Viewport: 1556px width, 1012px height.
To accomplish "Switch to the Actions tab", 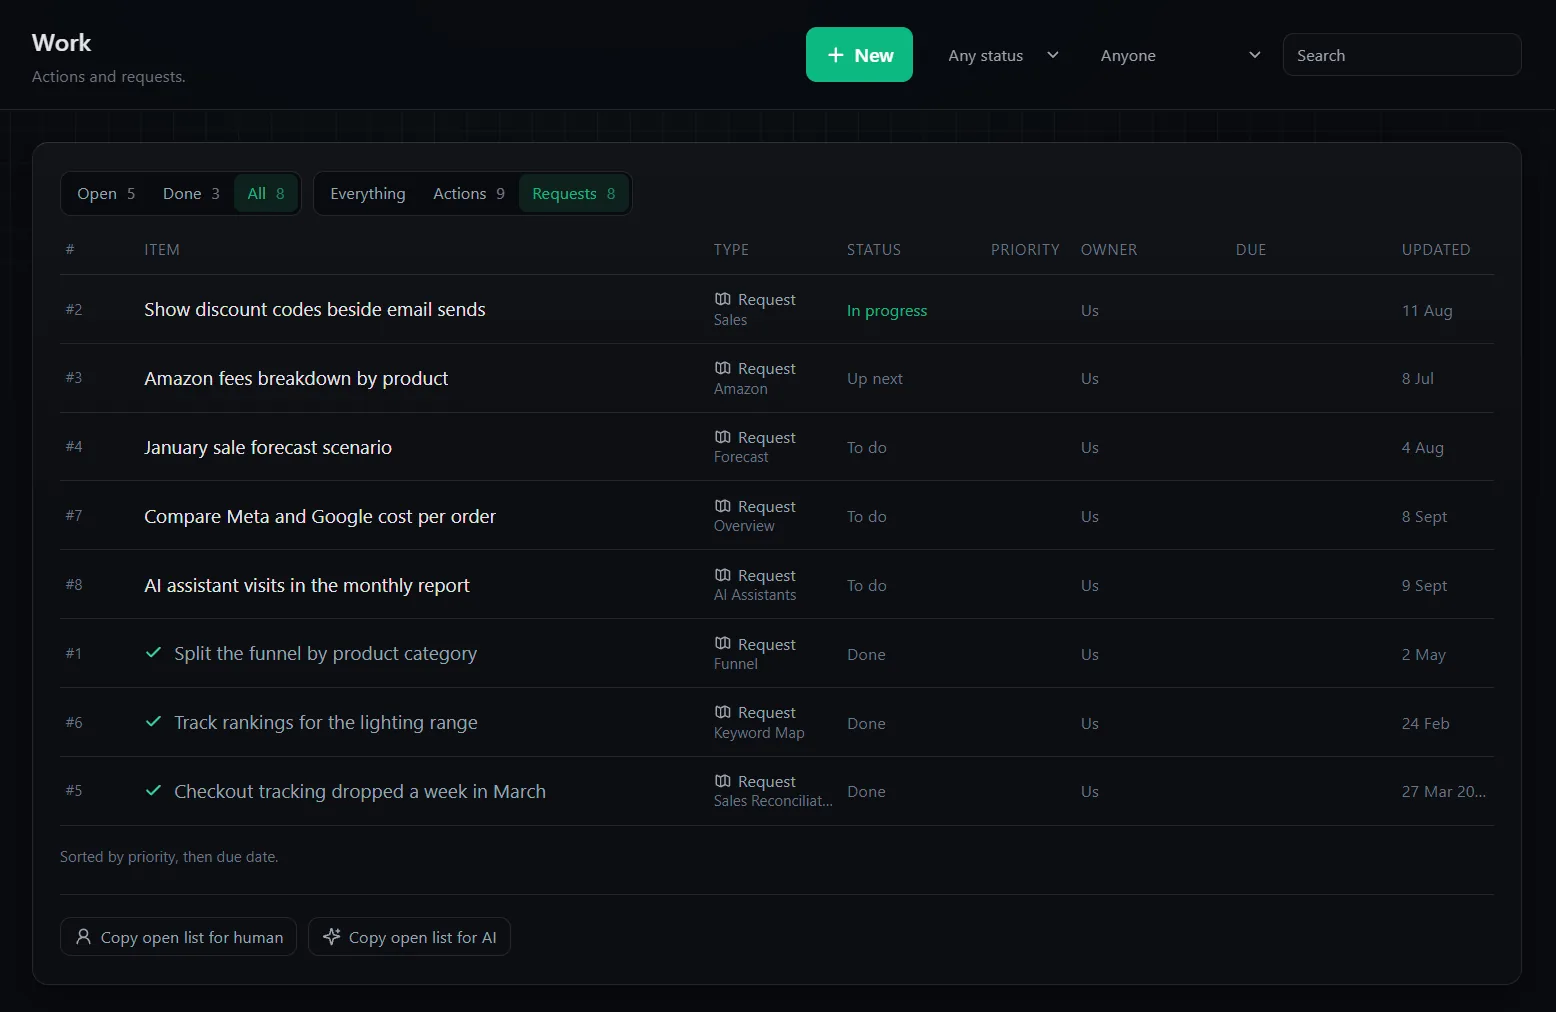I will (x=469, y=194).
